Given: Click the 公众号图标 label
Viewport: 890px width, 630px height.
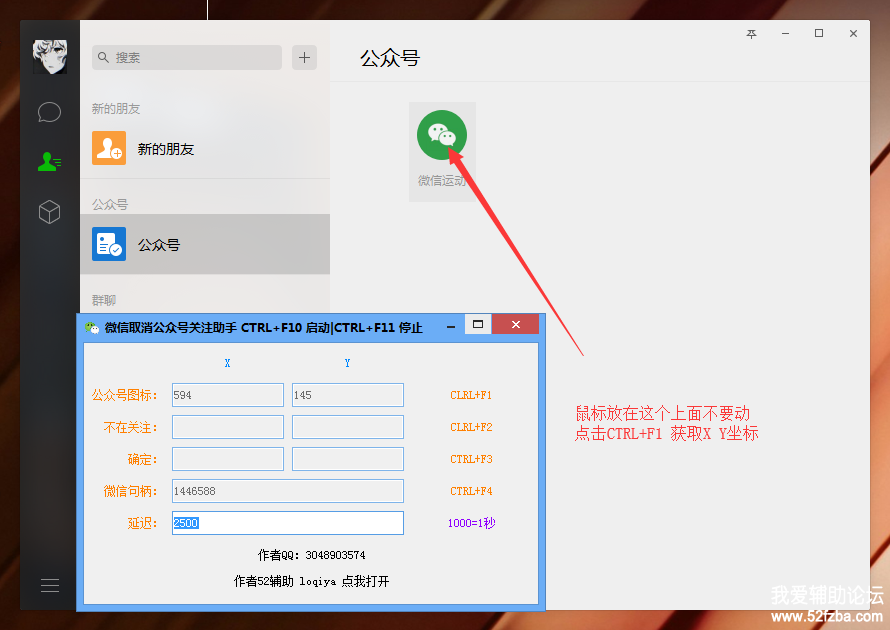Looking at the screenshot, I should tap(124, 395).
